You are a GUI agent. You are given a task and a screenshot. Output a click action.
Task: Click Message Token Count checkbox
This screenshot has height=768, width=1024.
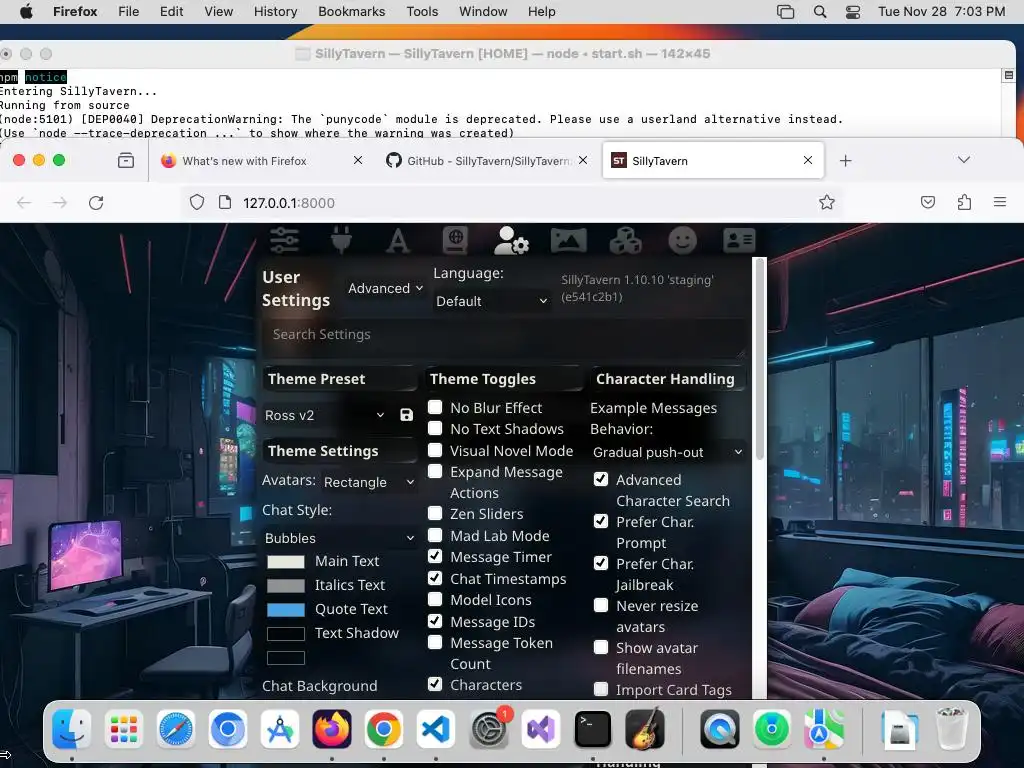(435, 642)
